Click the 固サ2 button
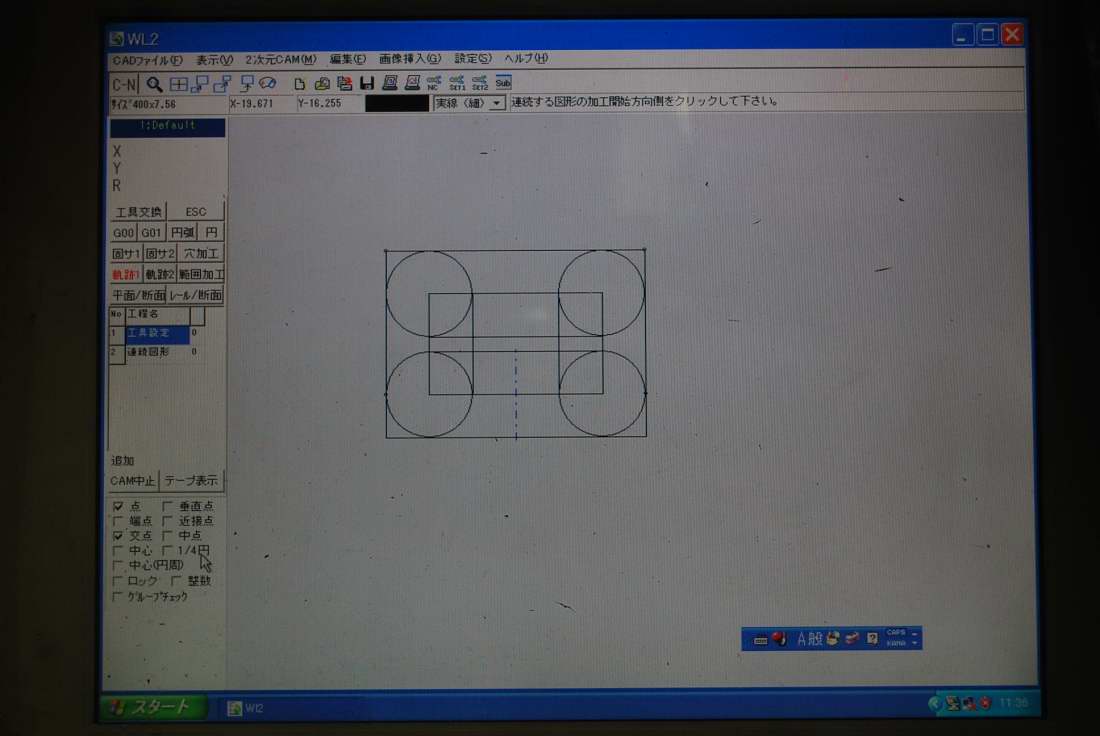This screenshot has width=1100, height=736. coord(160,253)
